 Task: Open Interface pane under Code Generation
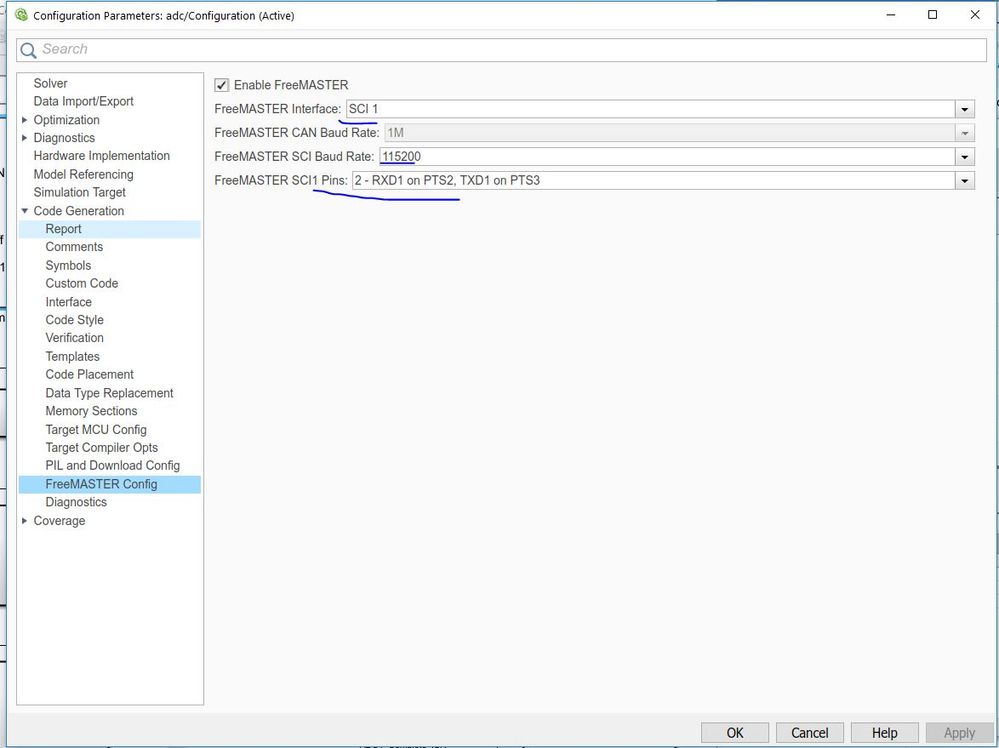[x=68, y=302]
